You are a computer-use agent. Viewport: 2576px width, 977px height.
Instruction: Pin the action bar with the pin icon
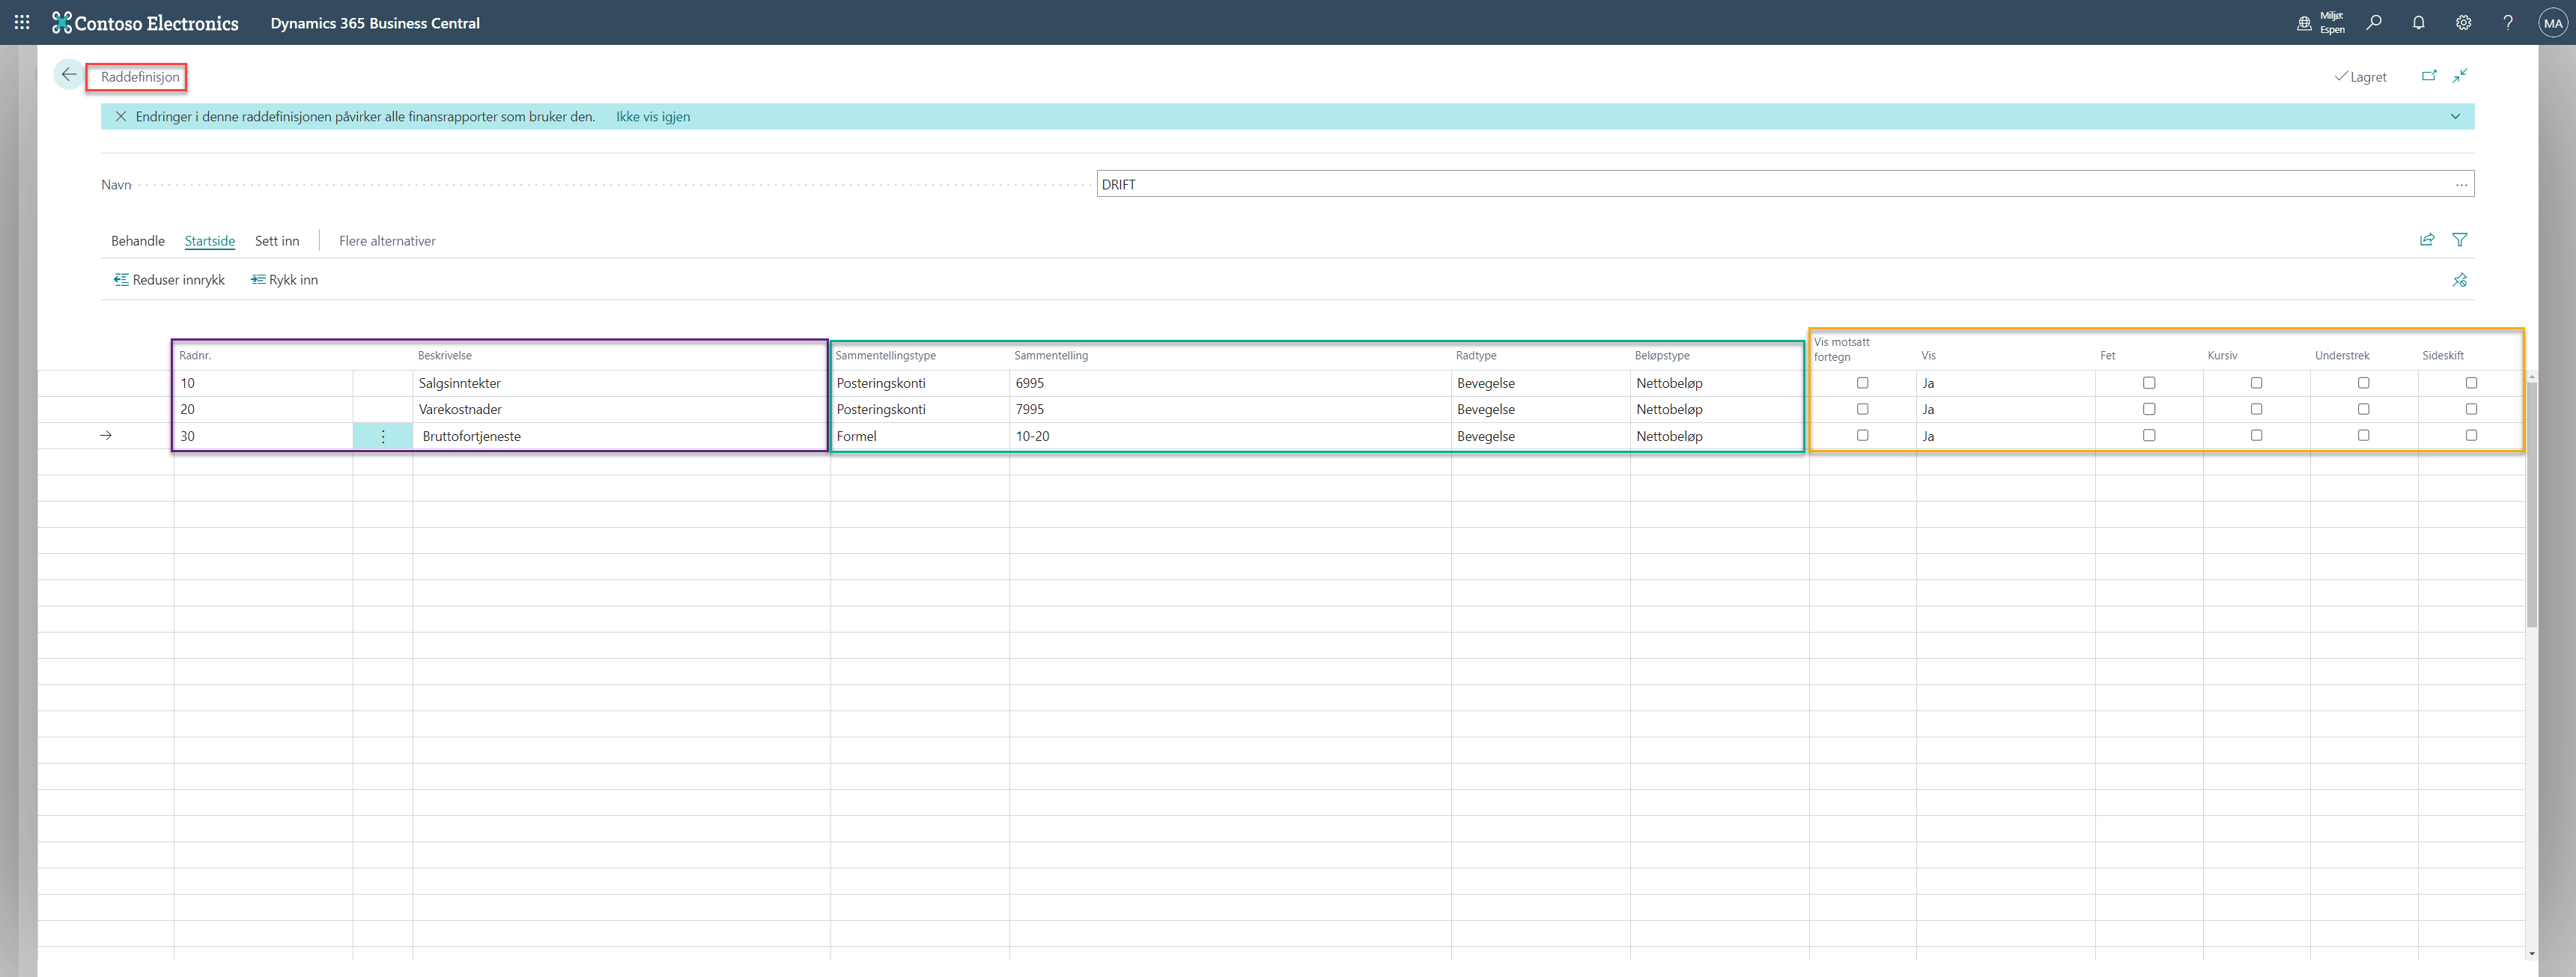coord(2460,280)
